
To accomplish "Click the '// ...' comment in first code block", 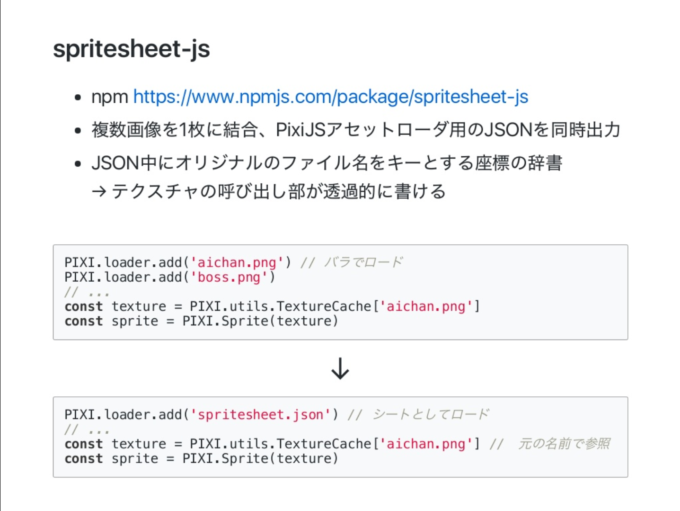I will tap(87, 292).
